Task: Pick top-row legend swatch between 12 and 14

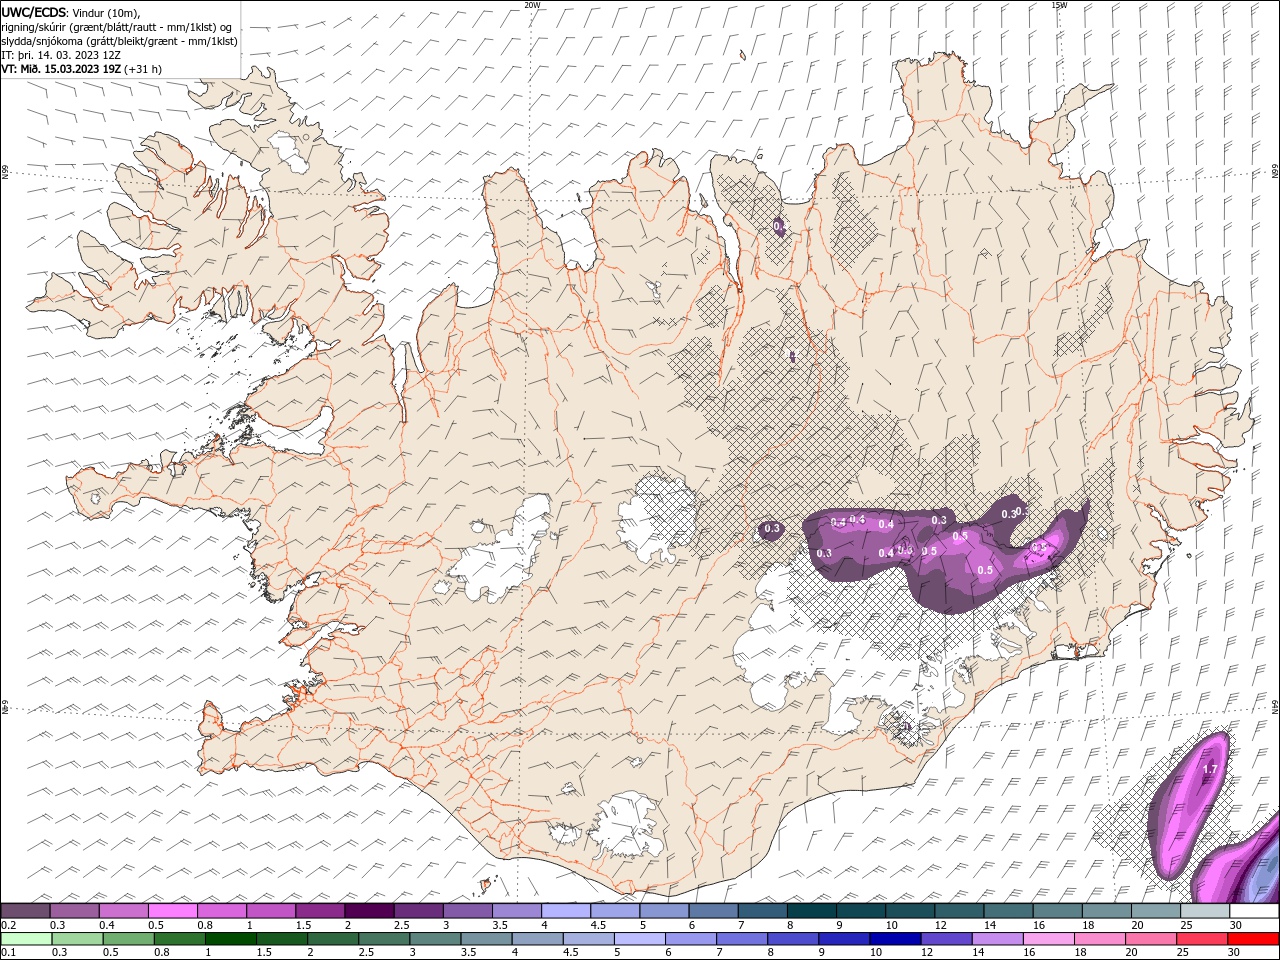Action: tap(959, 911)
